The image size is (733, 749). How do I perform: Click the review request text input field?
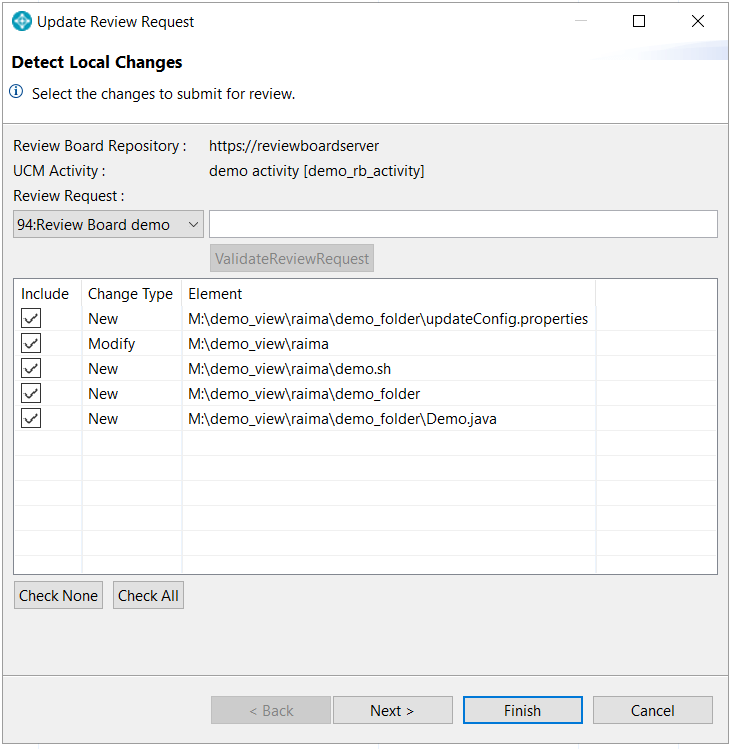(x=463, y=225)
